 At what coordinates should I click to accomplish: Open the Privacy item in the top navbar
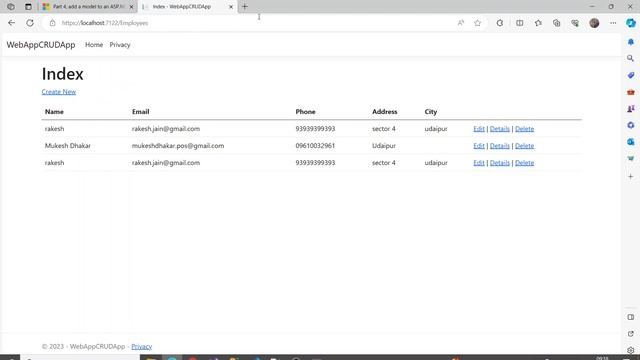tap(120, 45)
